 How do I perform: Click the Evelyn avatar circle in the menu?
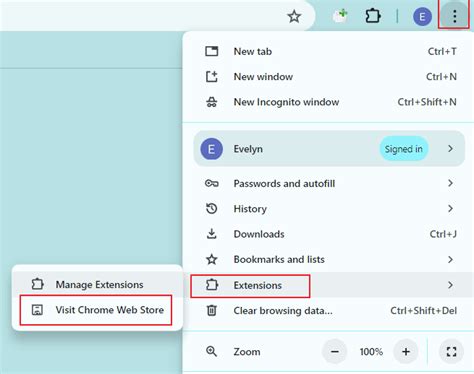212,149
